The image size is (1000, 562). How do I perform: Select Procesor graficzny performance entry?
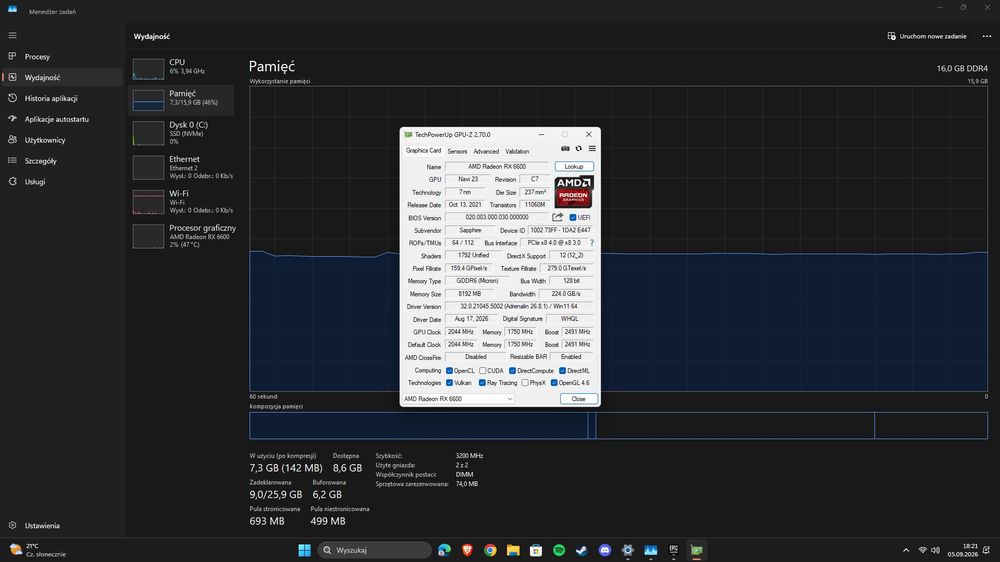[x=181, y=236]
